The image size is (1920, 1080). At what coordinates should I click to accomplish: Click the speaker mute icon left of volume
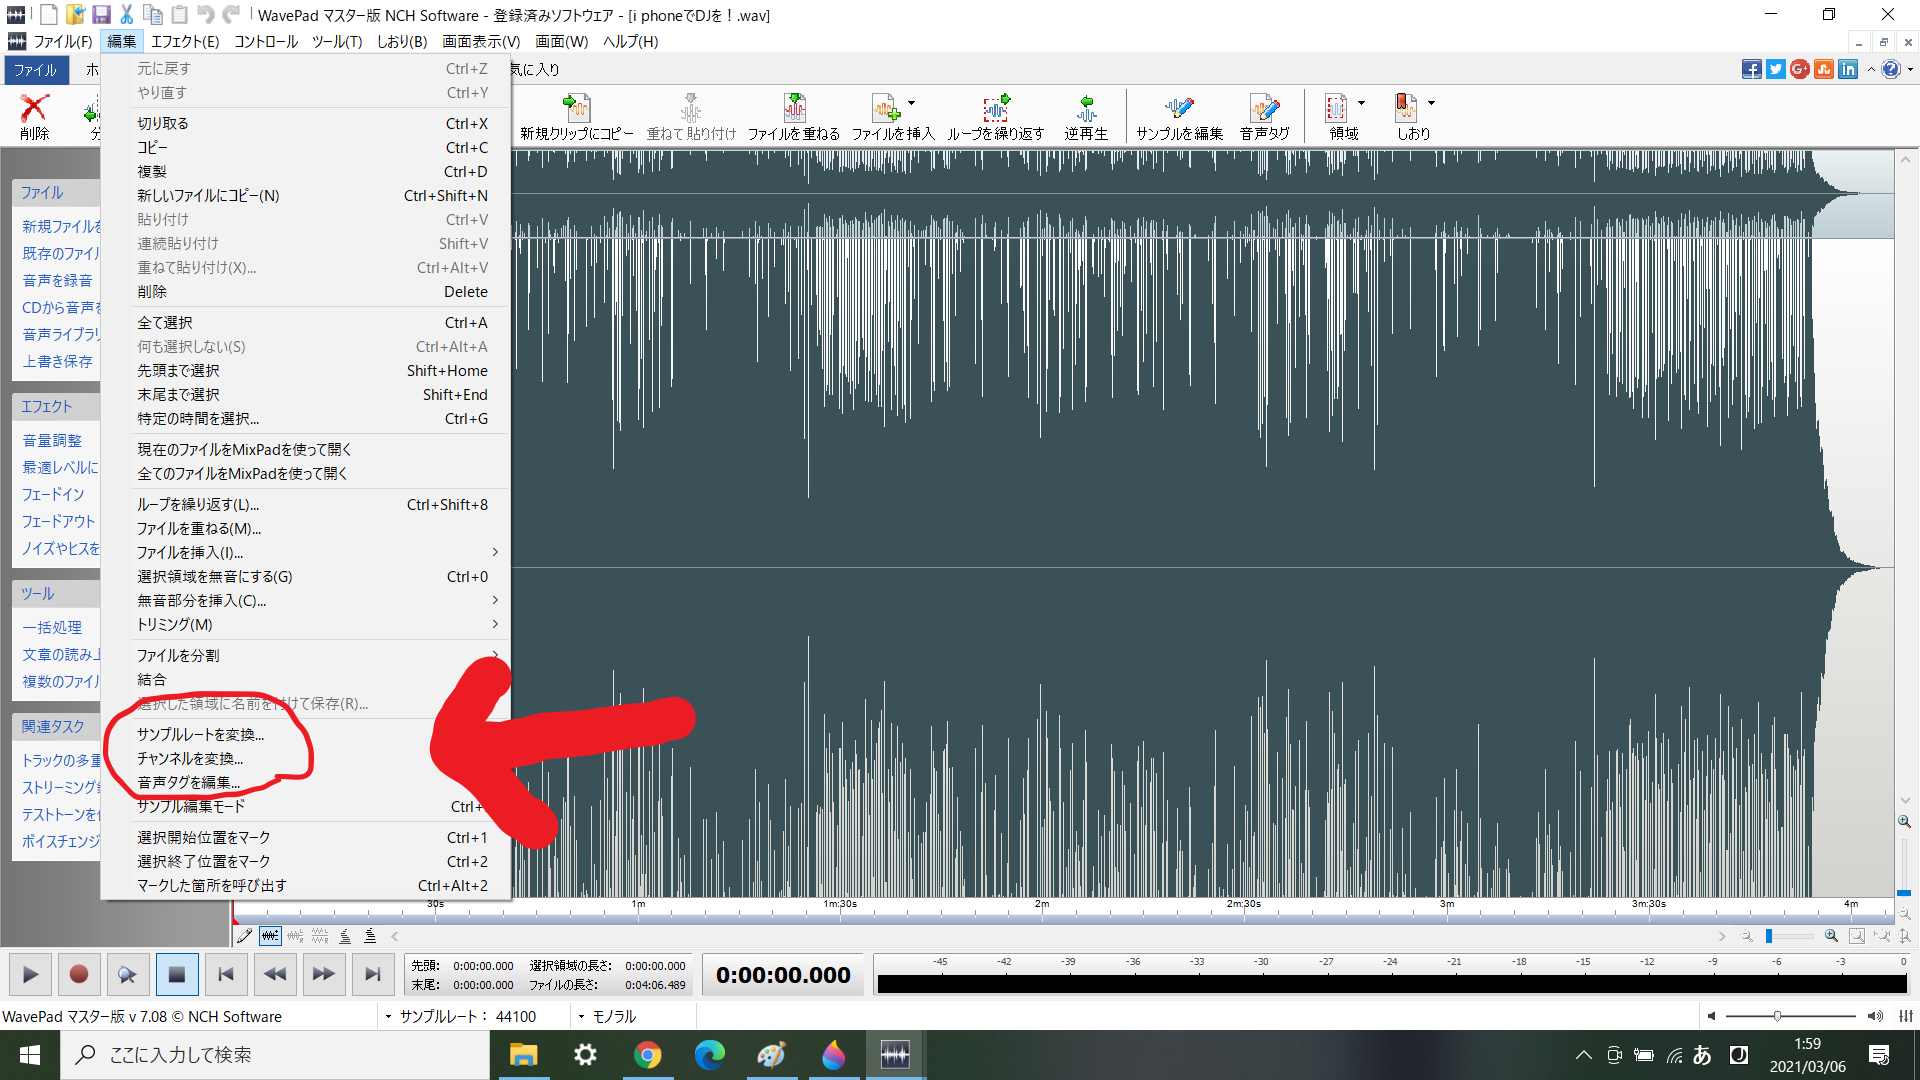tap(1711, 1016)
